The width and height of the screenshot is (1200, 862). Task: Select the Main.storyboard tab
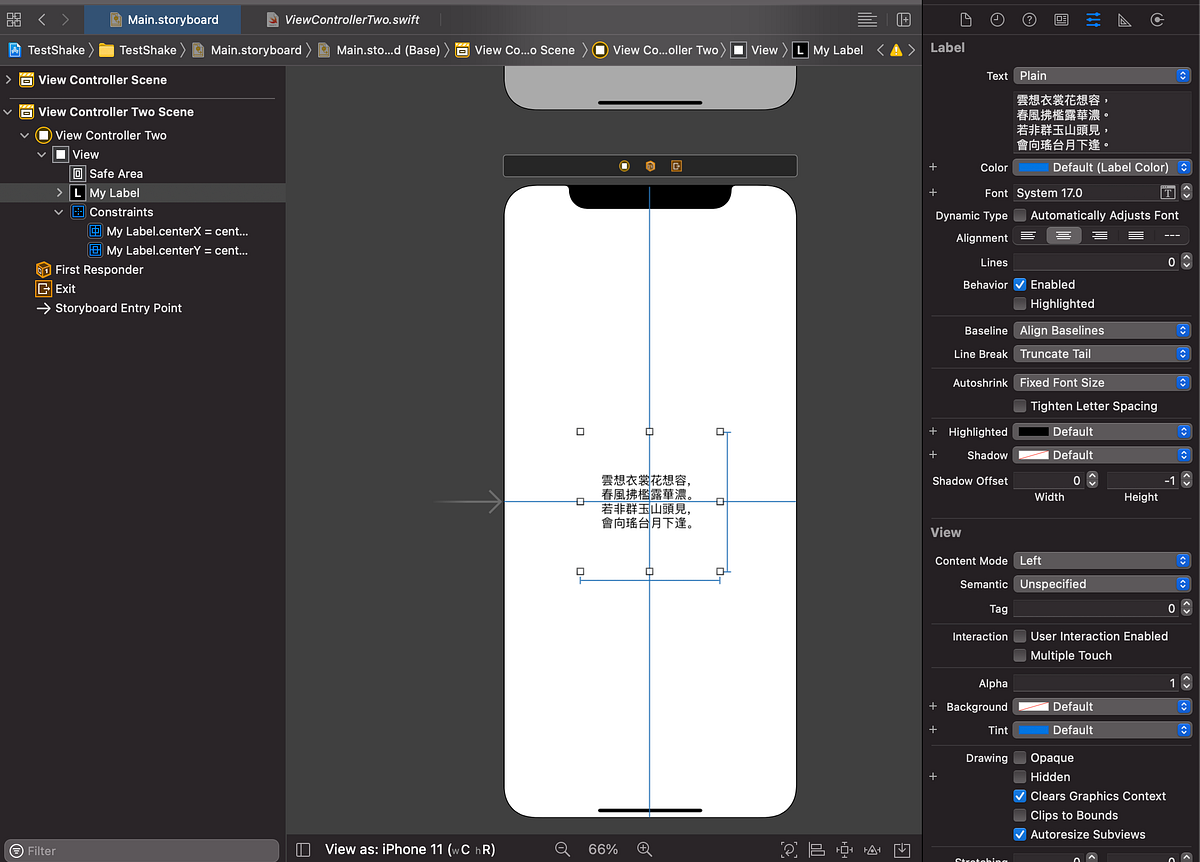pos(162,20)
